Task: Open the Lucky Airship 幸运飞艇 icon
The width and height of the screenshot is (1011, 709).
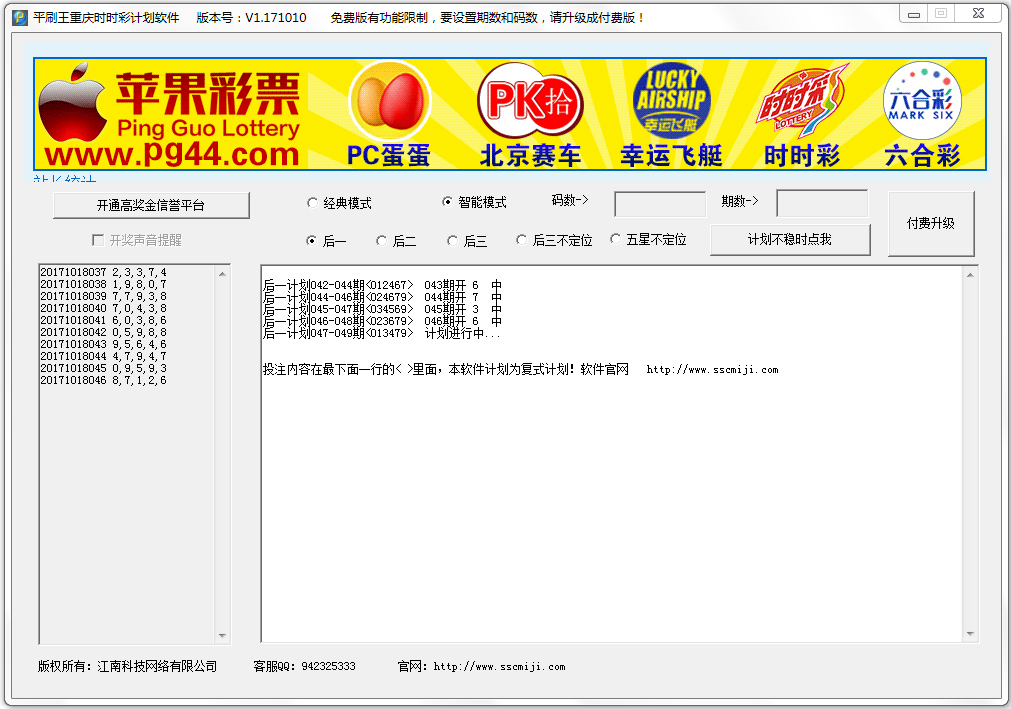Action: tap(671, 101)
